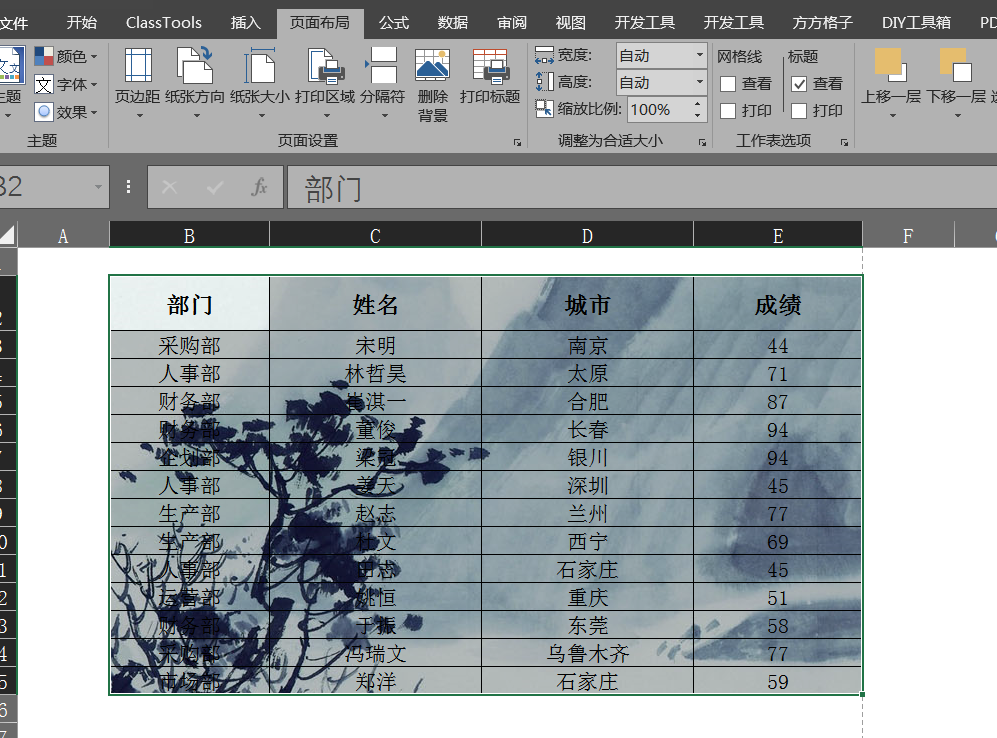Expand the 上移一层 dropdown arrow

pyautogui.click(x=893, y=116)
